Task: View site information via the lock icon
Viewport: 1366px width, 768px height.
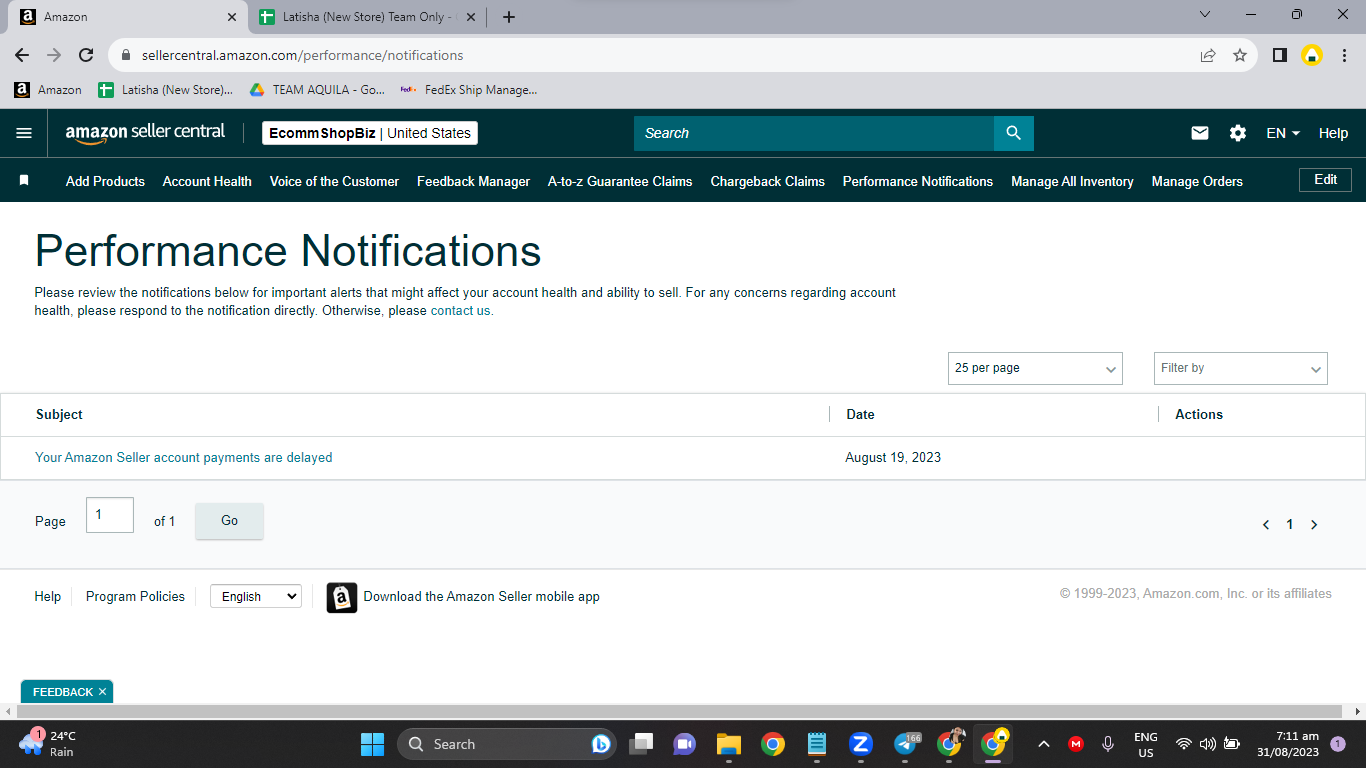Action: (x=126, y=56)
